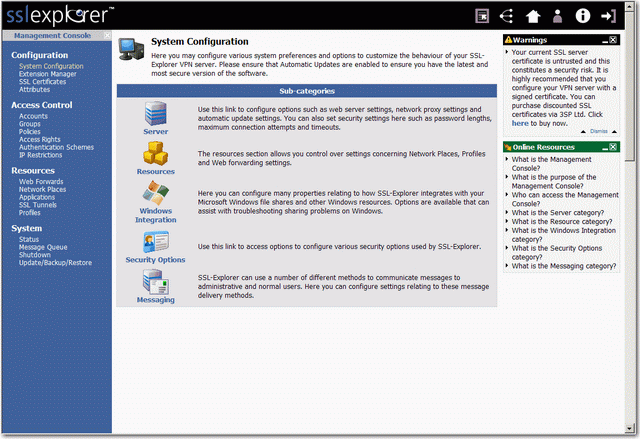Open Profiles in sidebar
This screenshot has width=640, height=439.
click(29, 213)
